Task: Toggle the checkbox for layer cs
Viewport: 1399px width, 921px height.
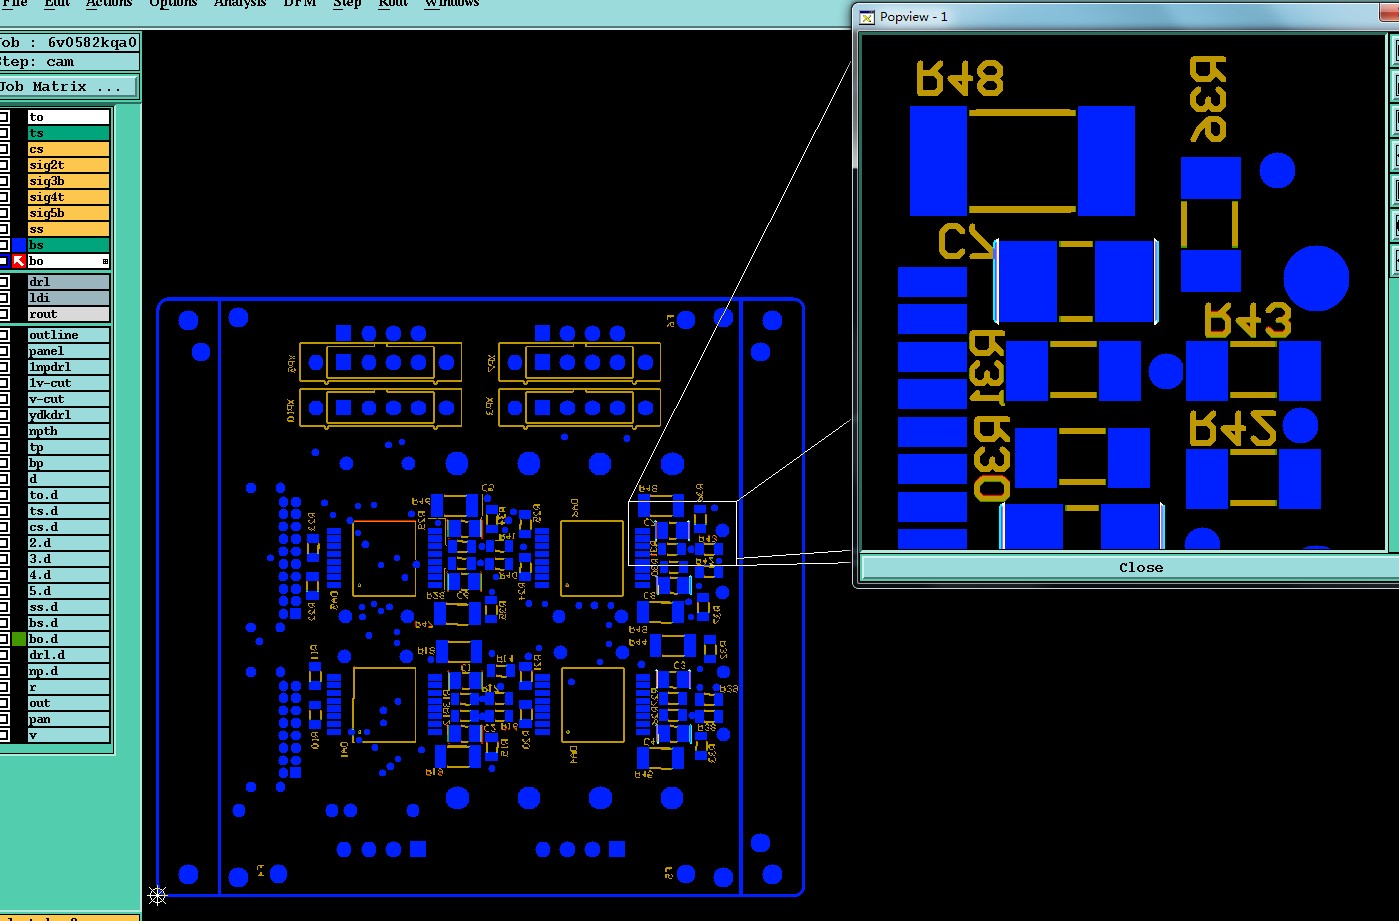Action: click(4, 149)
